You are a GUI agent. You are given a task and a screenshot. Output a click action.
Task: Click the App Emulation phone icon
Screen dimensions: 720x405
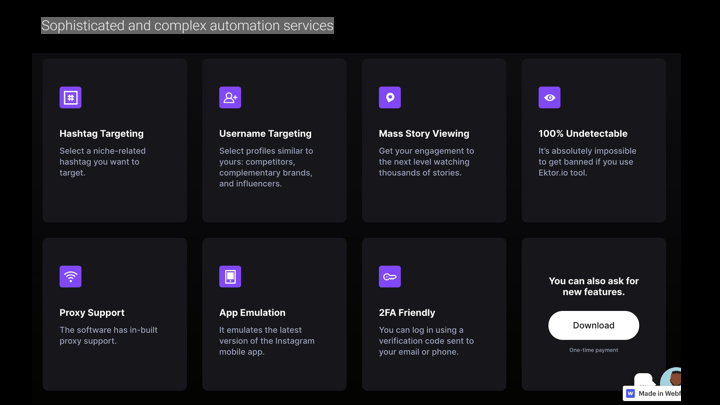pyautogui.click(x=230, y=276)
